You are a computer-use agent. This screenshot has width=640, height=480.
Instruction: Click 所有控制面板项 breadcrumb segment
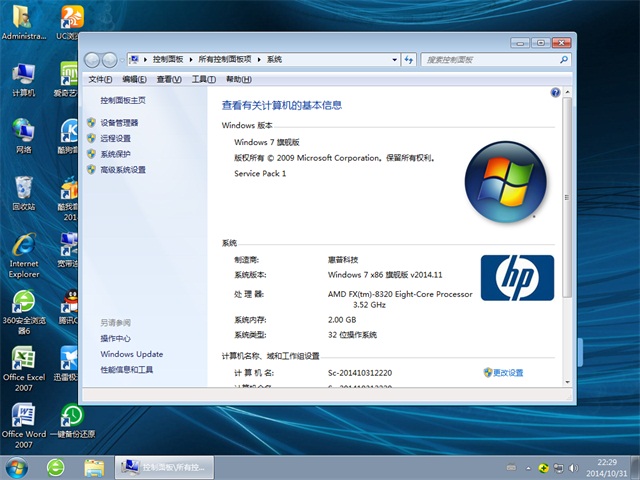[225, 60]
